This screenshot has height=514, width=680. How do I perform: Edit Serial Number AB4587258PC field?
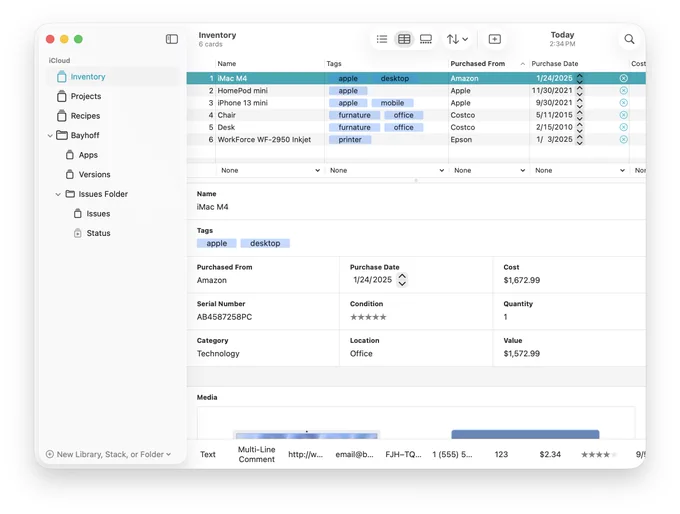(x=224, y=317)
